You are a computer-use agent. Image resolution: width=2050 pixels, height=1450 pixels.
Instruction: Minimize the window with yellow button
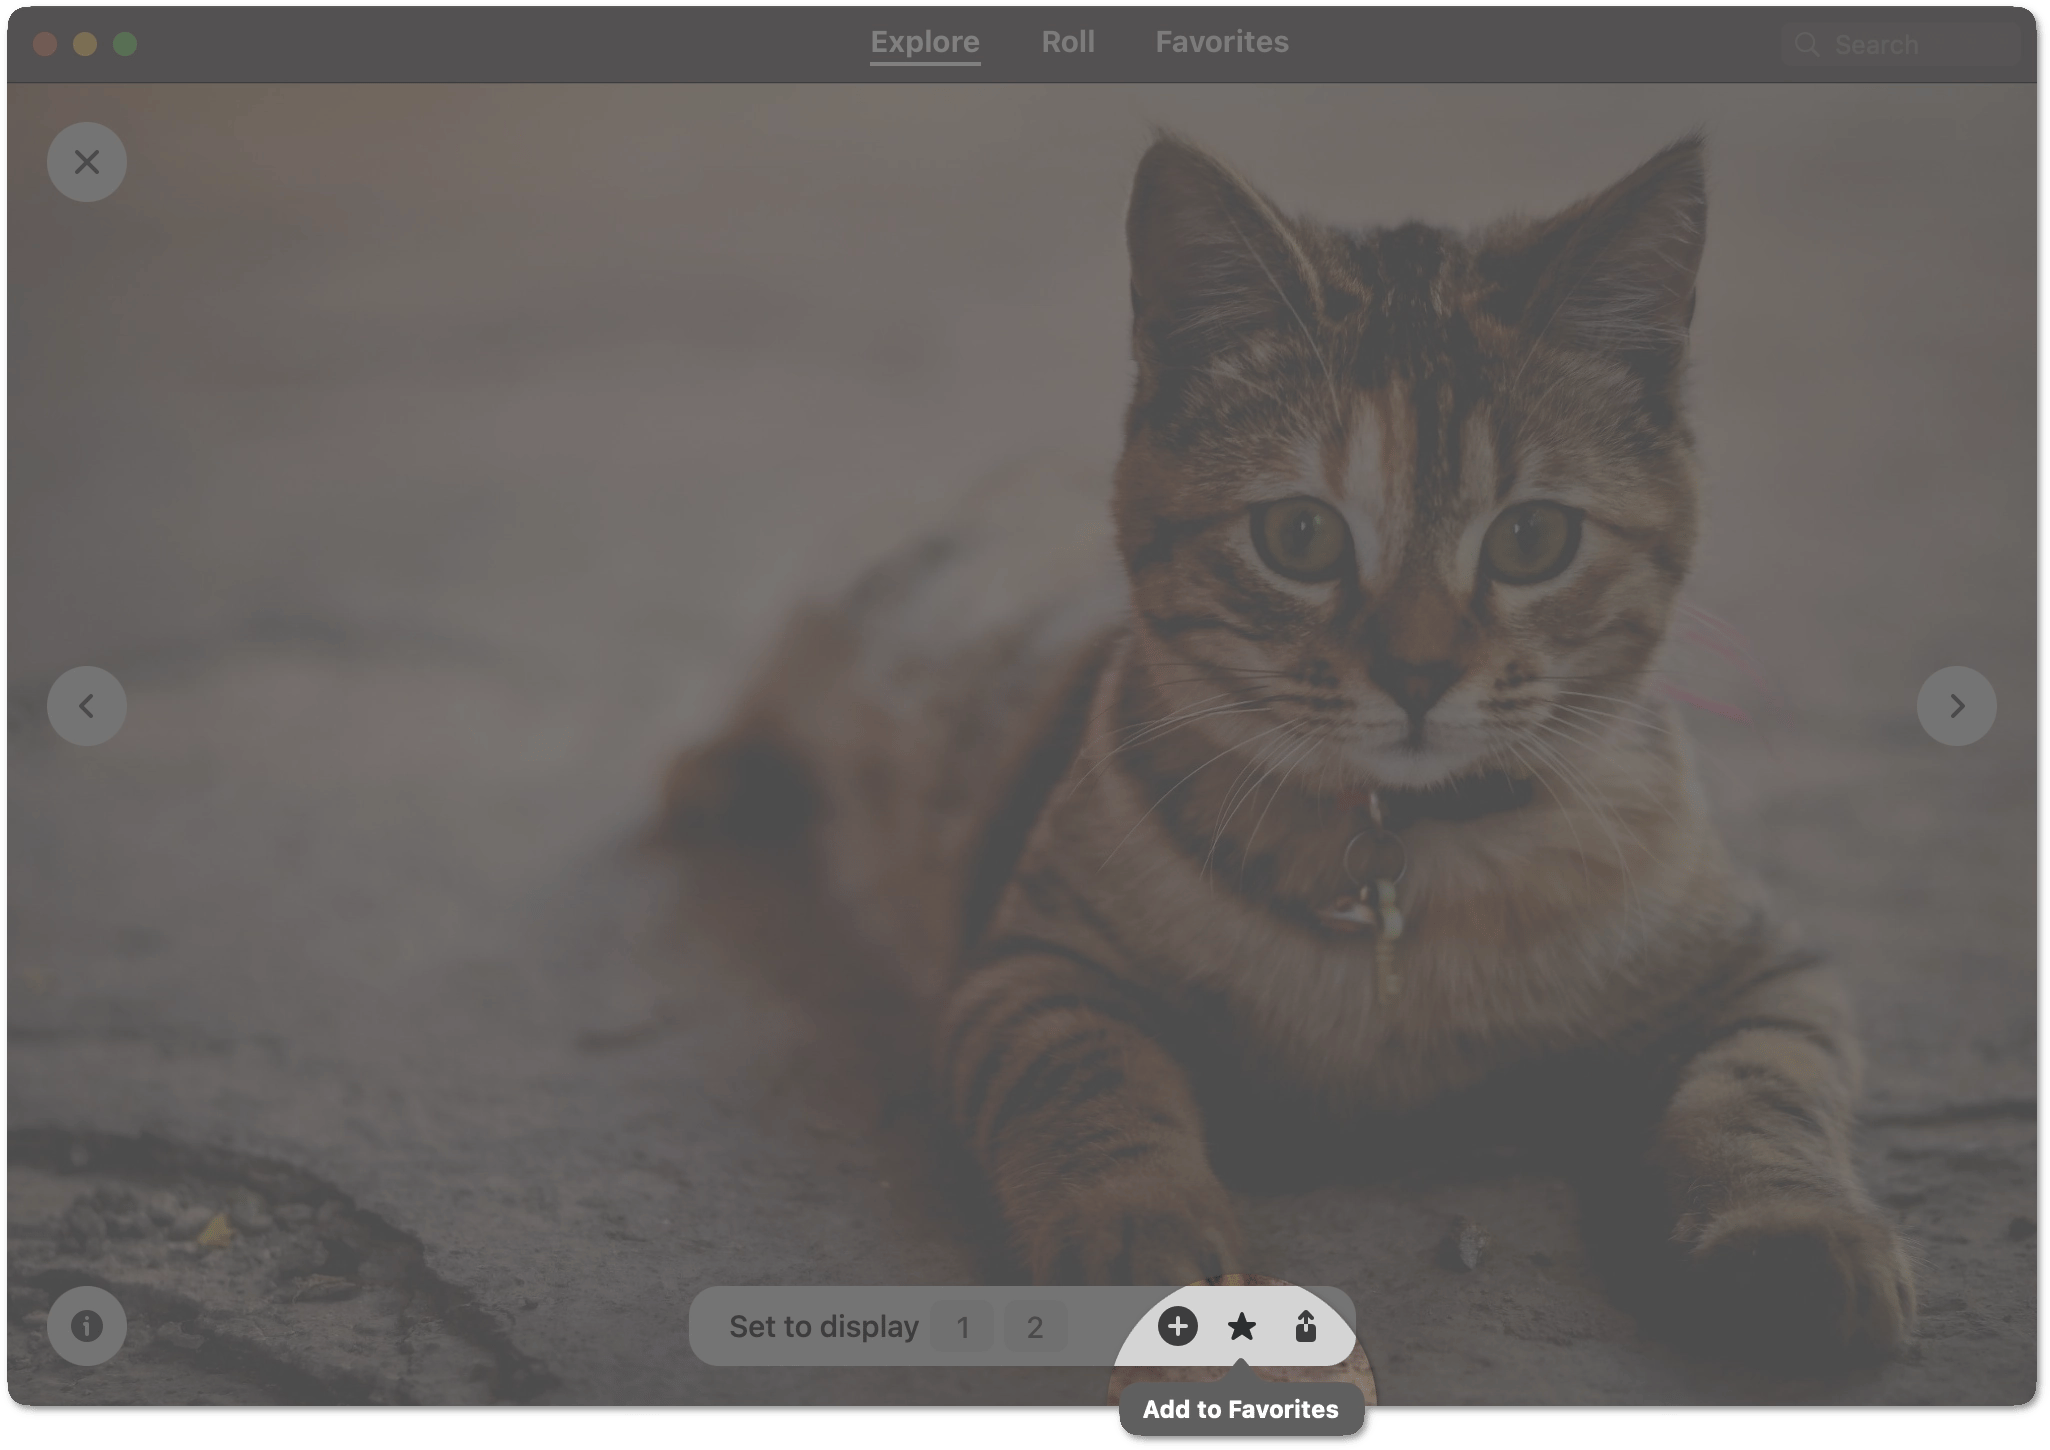point(85,44)
